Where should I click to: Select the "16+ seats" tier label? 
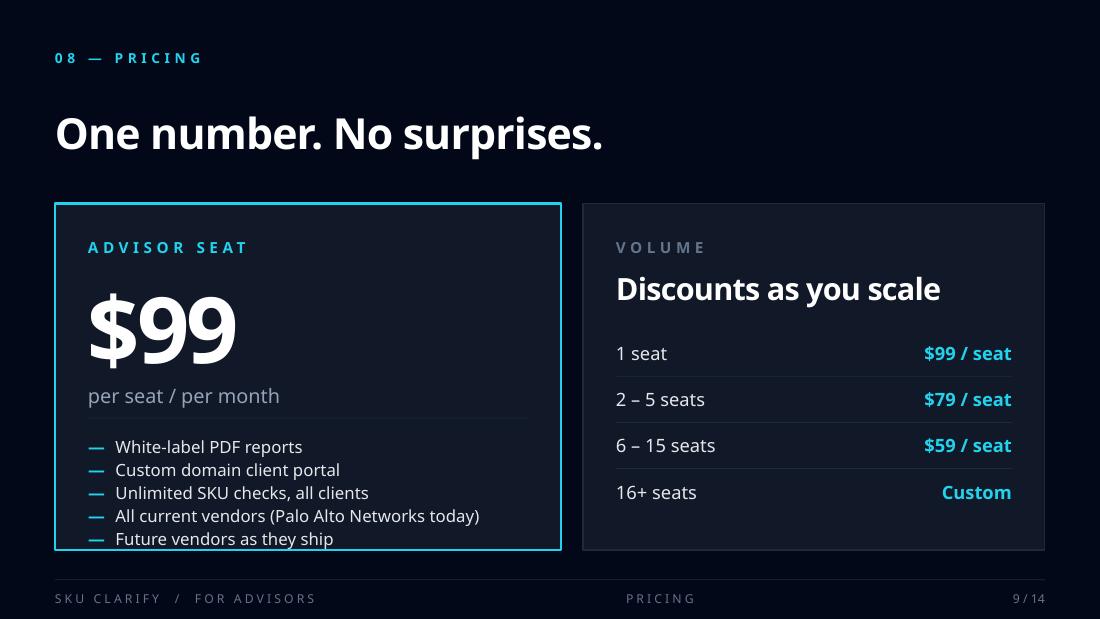pyautogui.click(x=656, y=493)
